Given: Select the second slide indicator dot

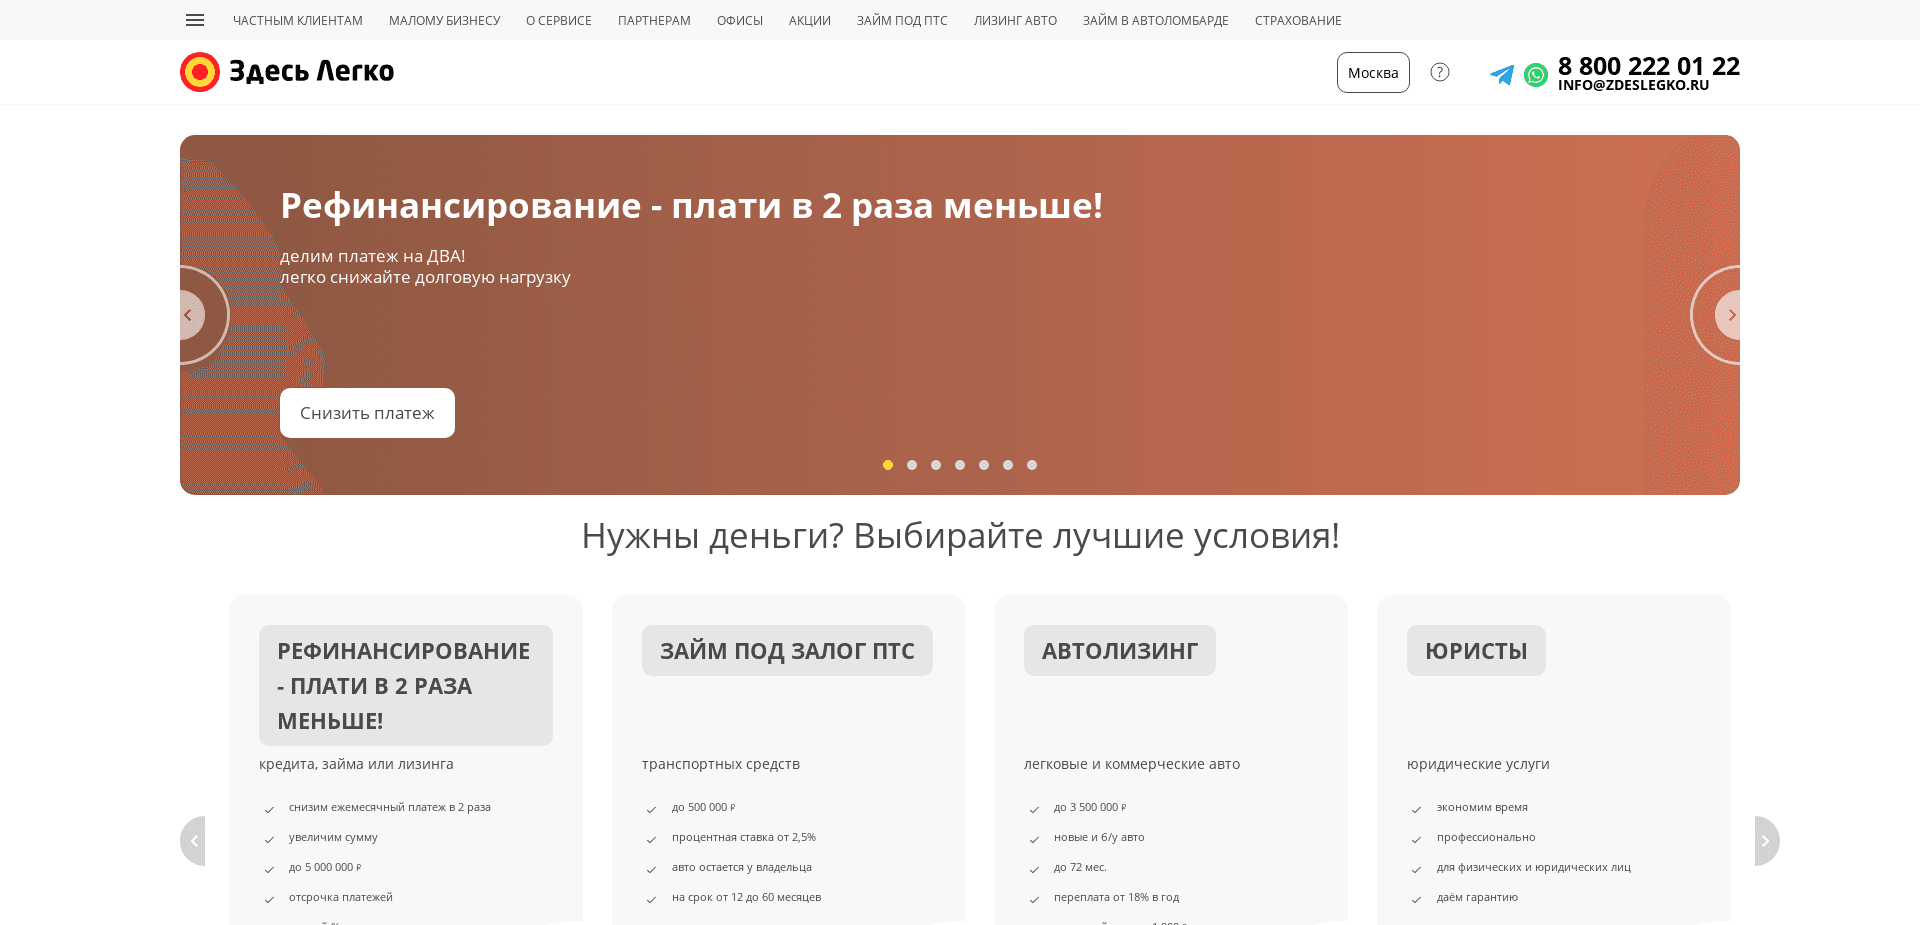Looking at the screenshot, I should [x=911, y=465].
